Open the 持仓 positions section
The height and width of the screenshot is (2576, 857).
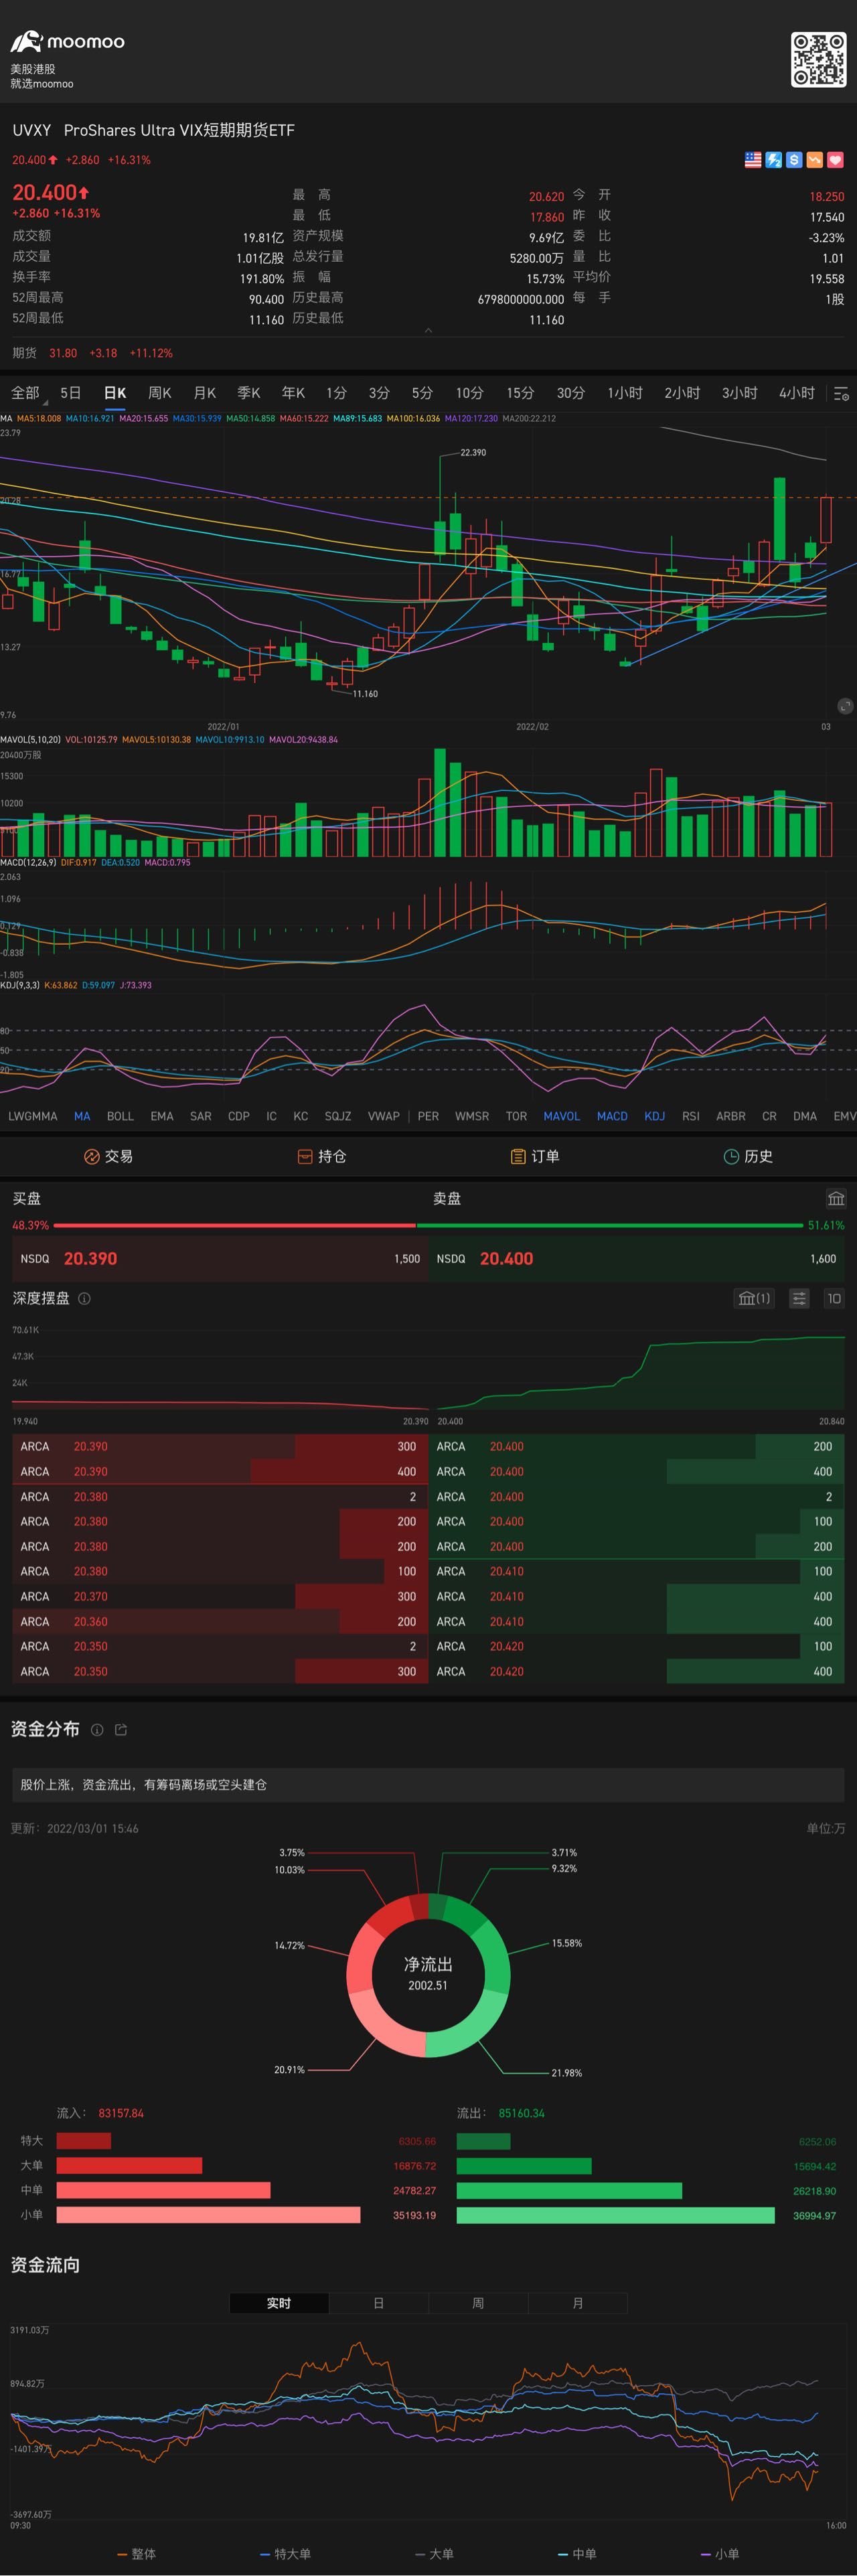point(321,1156)
